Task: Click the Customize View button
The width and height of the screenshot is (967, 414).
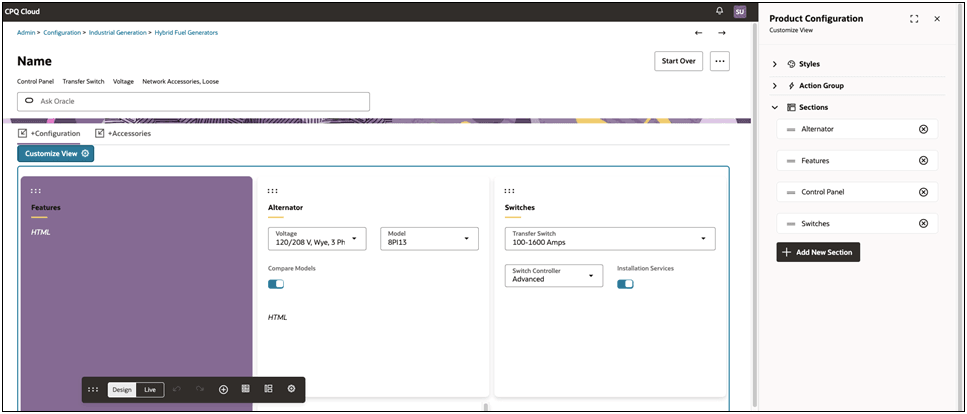Action: (56, 154)
